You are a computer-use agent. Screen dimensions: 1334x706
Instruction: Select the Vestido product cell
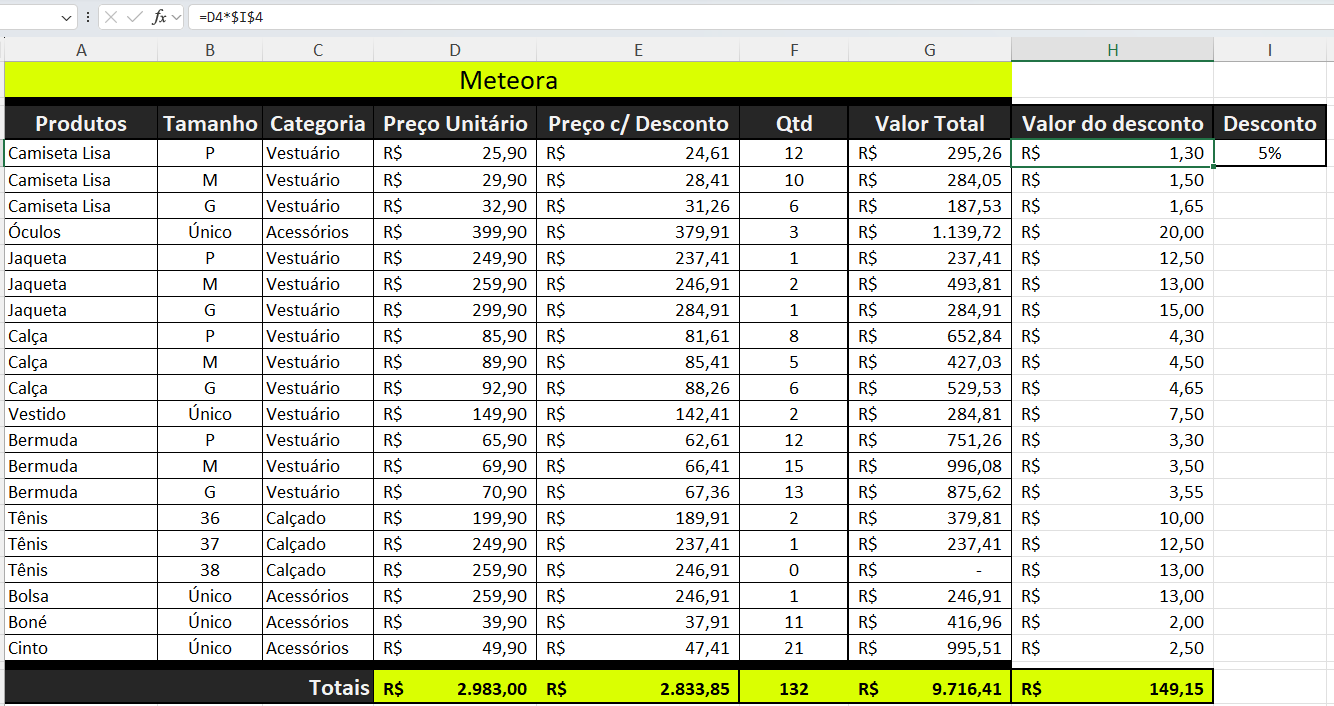point(81,414)
